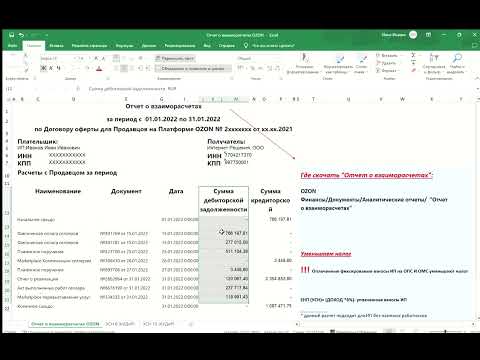The image size is (480, 360).
Task: Toggle Underline (Ч) formatting
Action: [x=58, y=68]
